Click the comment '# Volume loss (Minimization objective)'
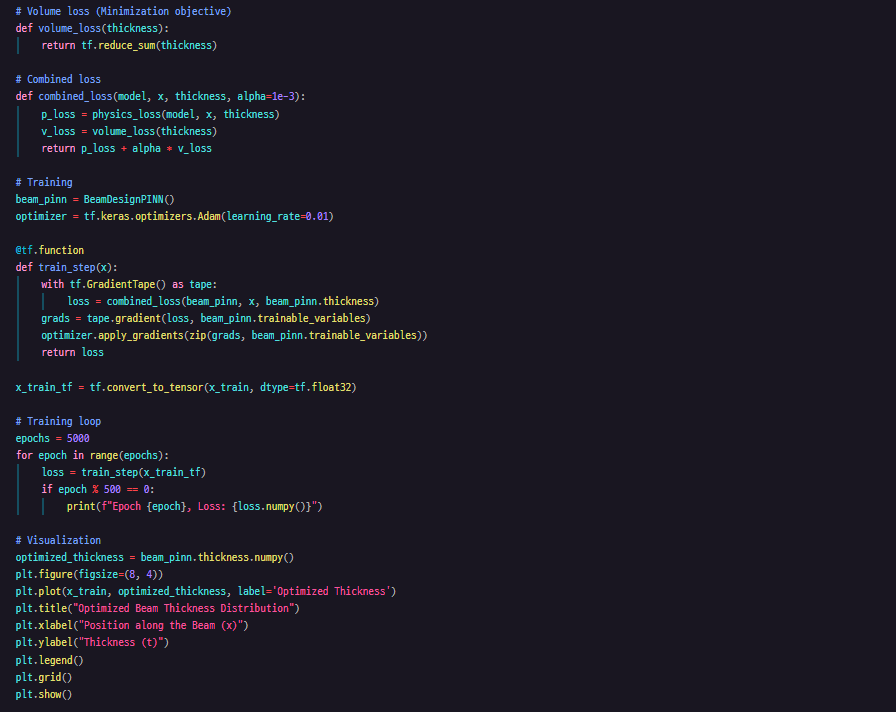Screen dimensions: 896x712 point(123,11)
